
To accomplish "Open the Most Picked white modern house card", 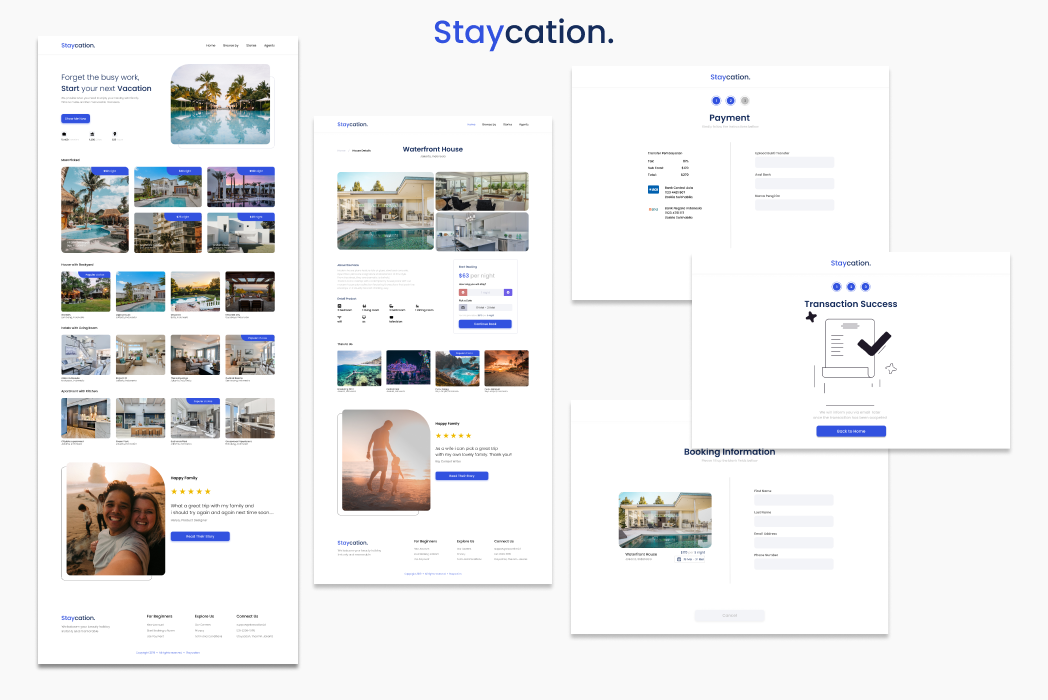I will (x=241, y=233).
